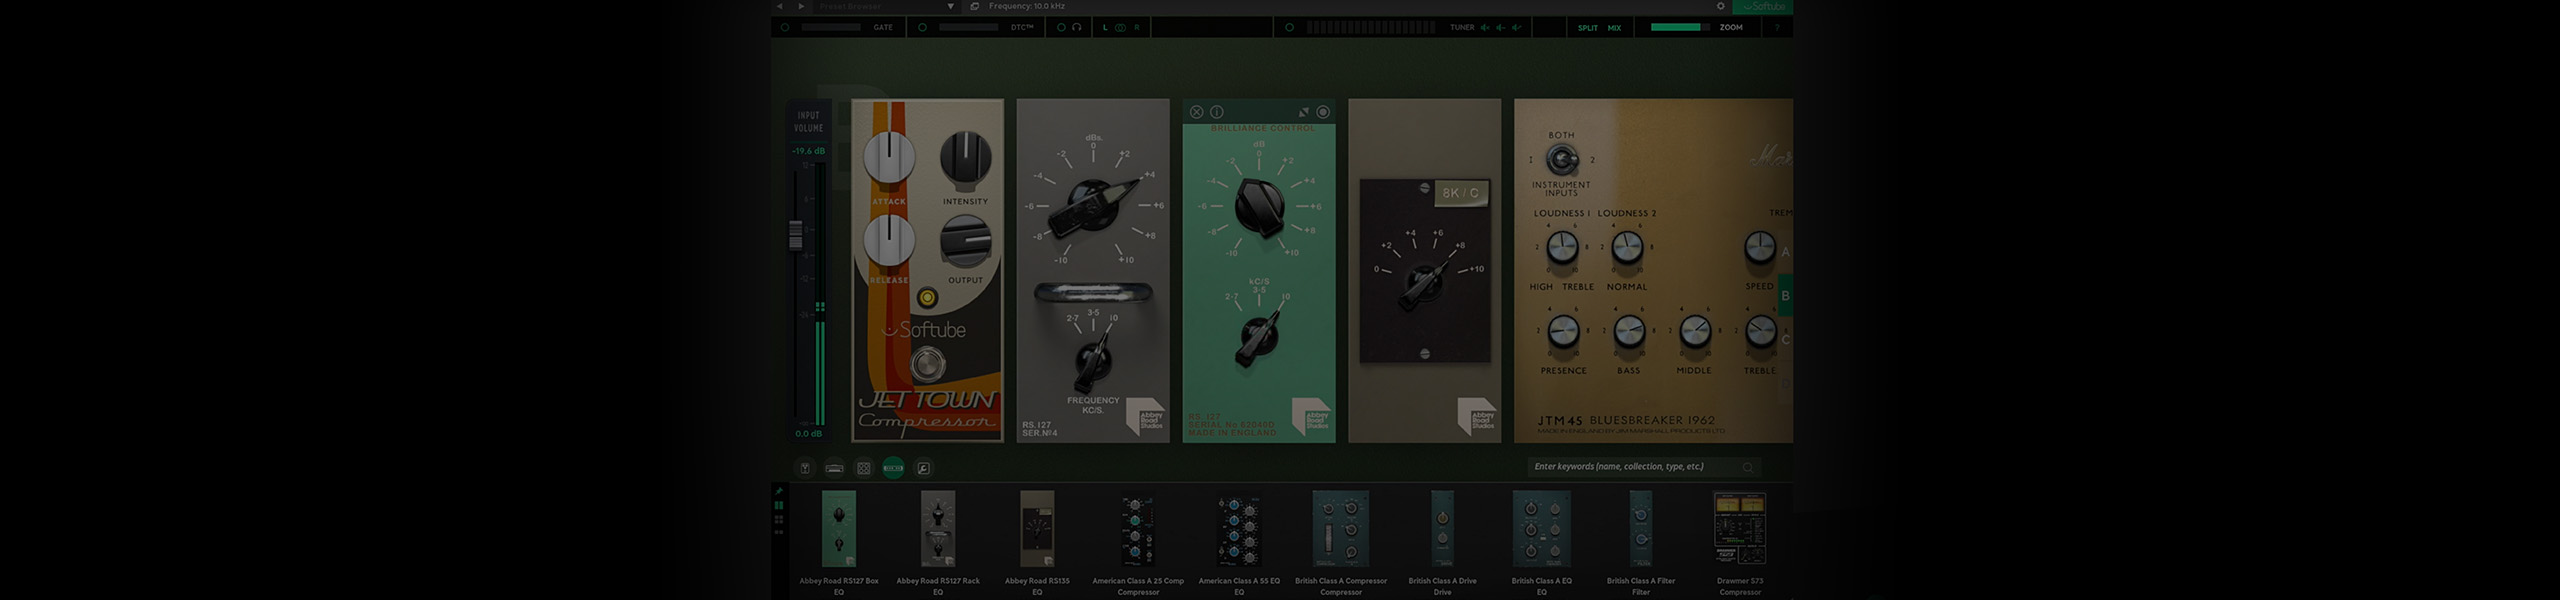
Task: Toggle the DTC power switch
Action: 922,28
